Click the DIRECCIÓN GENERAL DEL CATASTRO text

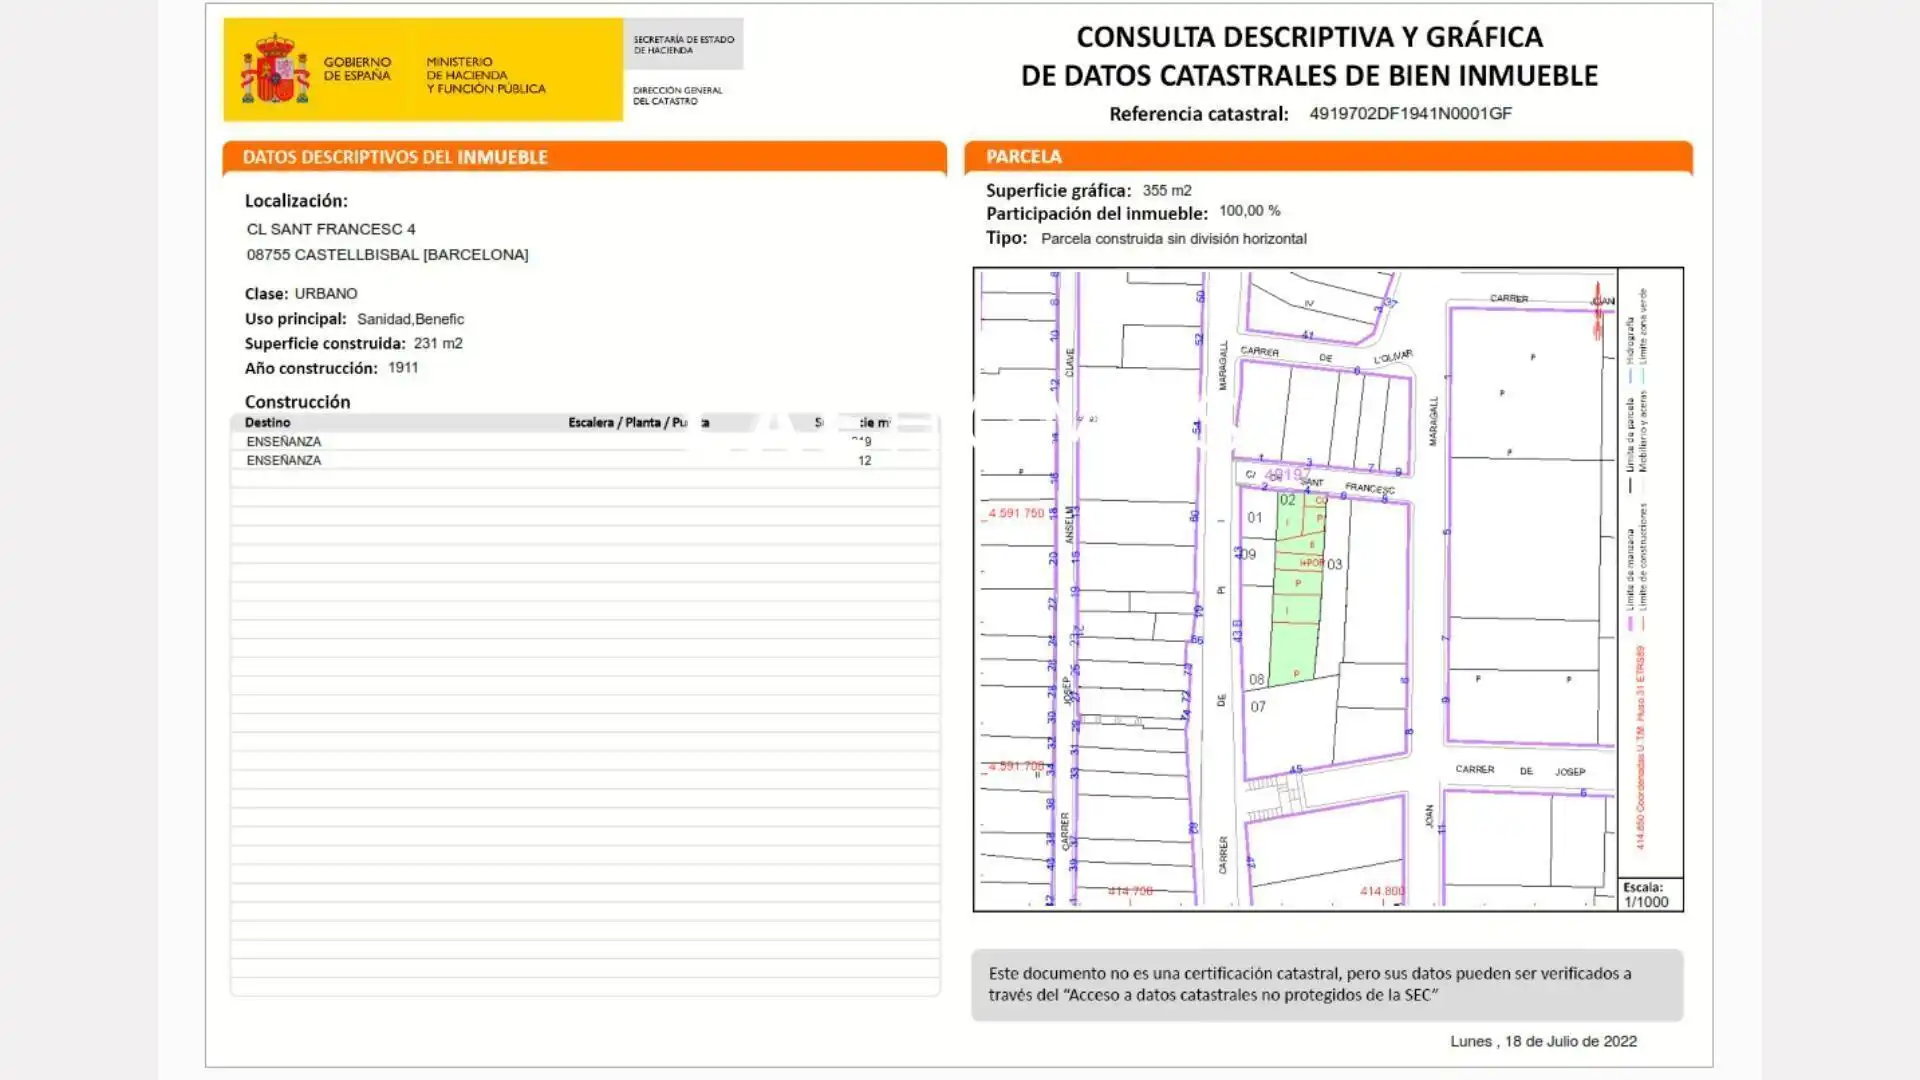click(x=677, y=95)
